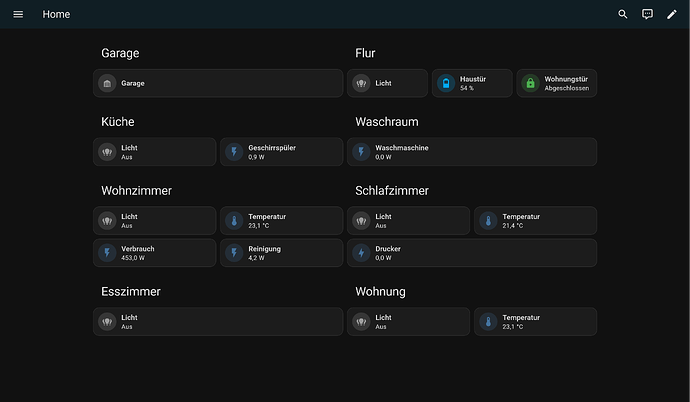Open Wohnung Temperatur 23,1 °C tile
The width and height of the screenshot is (690, 402).
click(535, 322)
